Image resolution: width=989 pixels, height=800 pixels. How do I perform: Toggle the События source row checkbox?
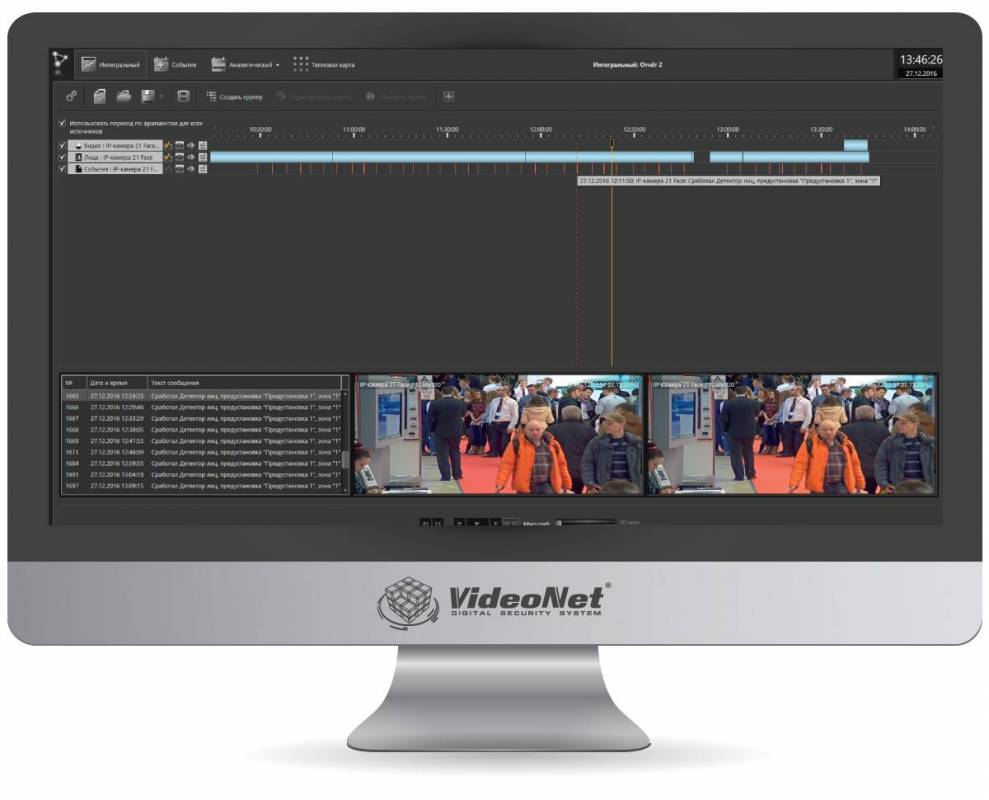click(62, 169)
